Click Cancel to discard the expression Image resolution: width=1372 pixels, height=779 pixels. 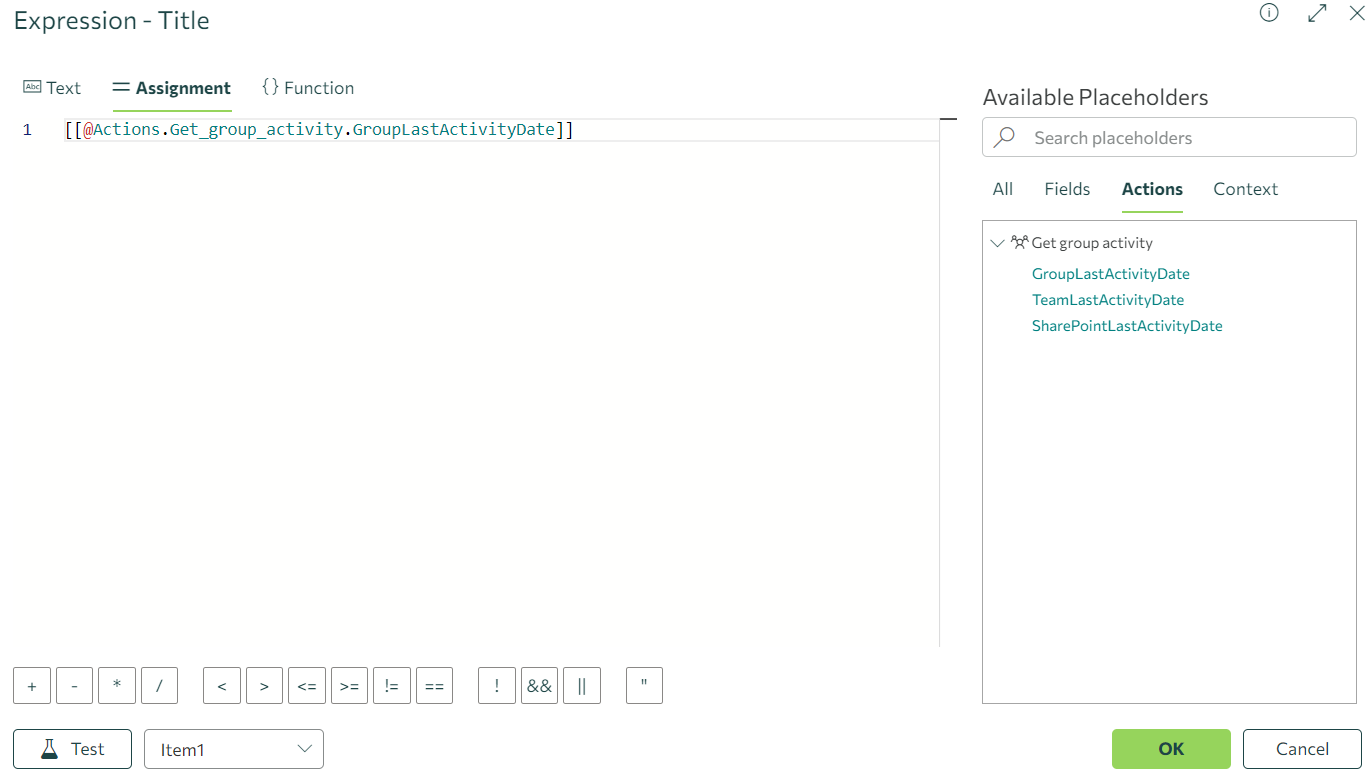[x=1302, y=749]
